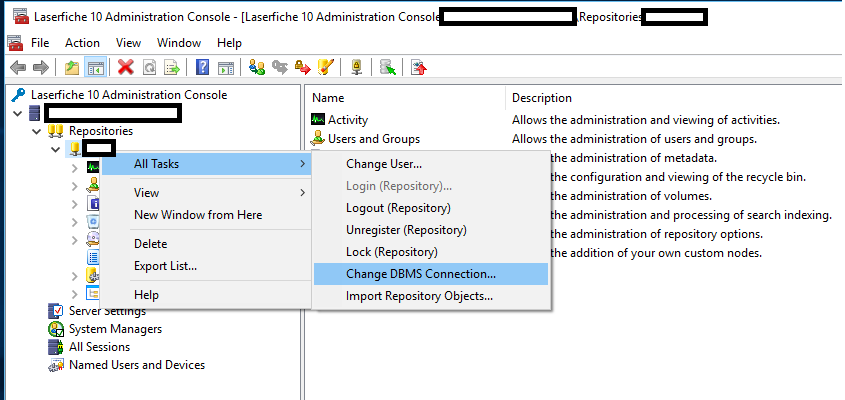Click the gray key Login toolbar icon

tap(279, 67)
